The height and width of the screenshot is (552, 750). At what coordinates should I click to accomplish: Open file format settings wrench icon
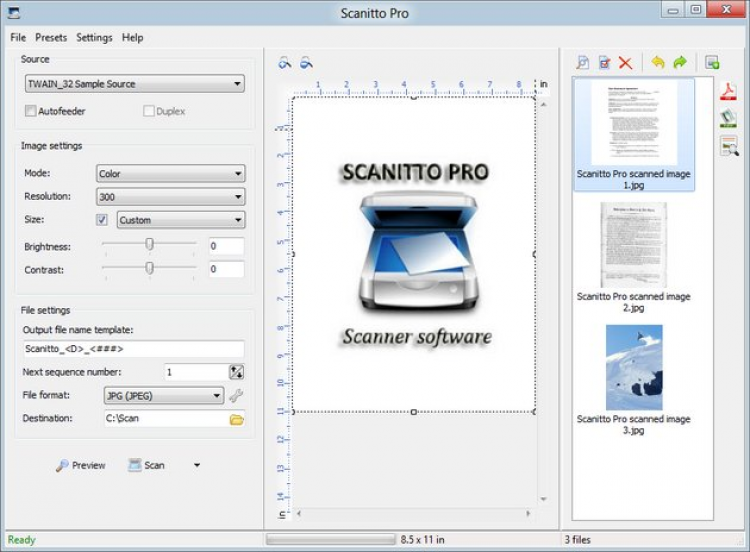[236, 396]
